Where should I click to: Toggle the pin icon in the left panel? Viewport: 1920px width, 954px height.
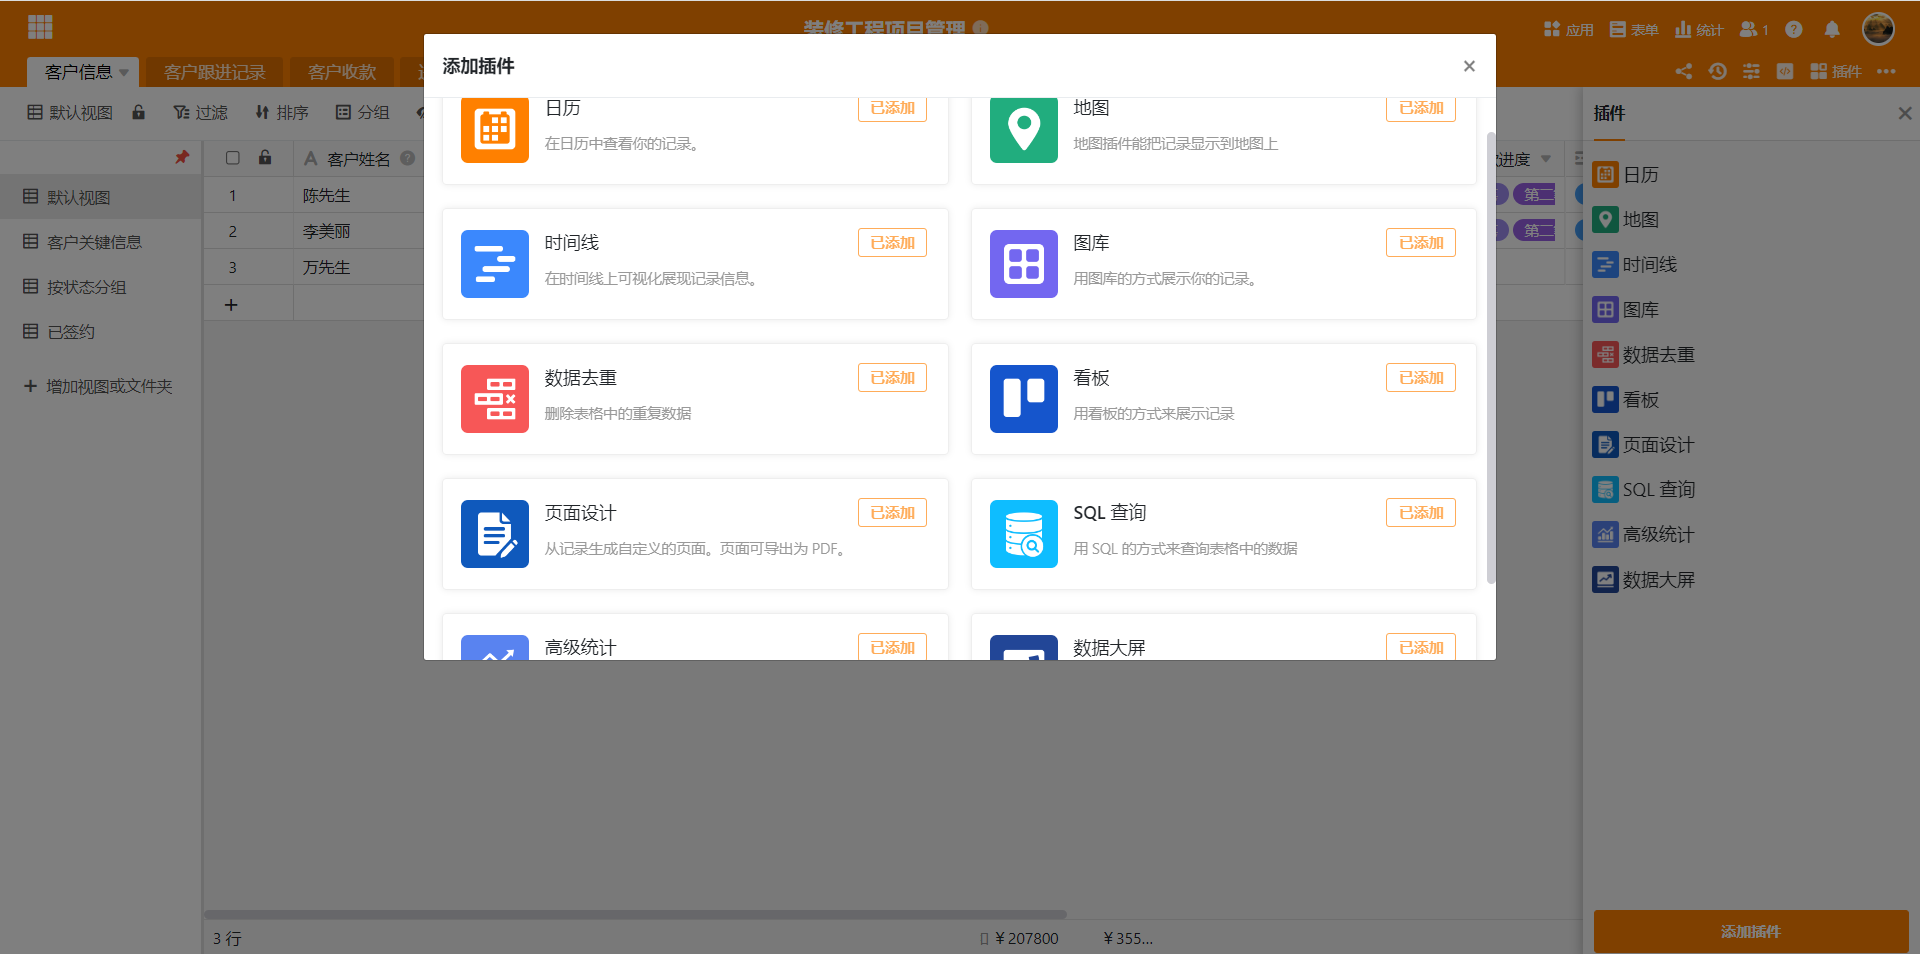[182, 157]
